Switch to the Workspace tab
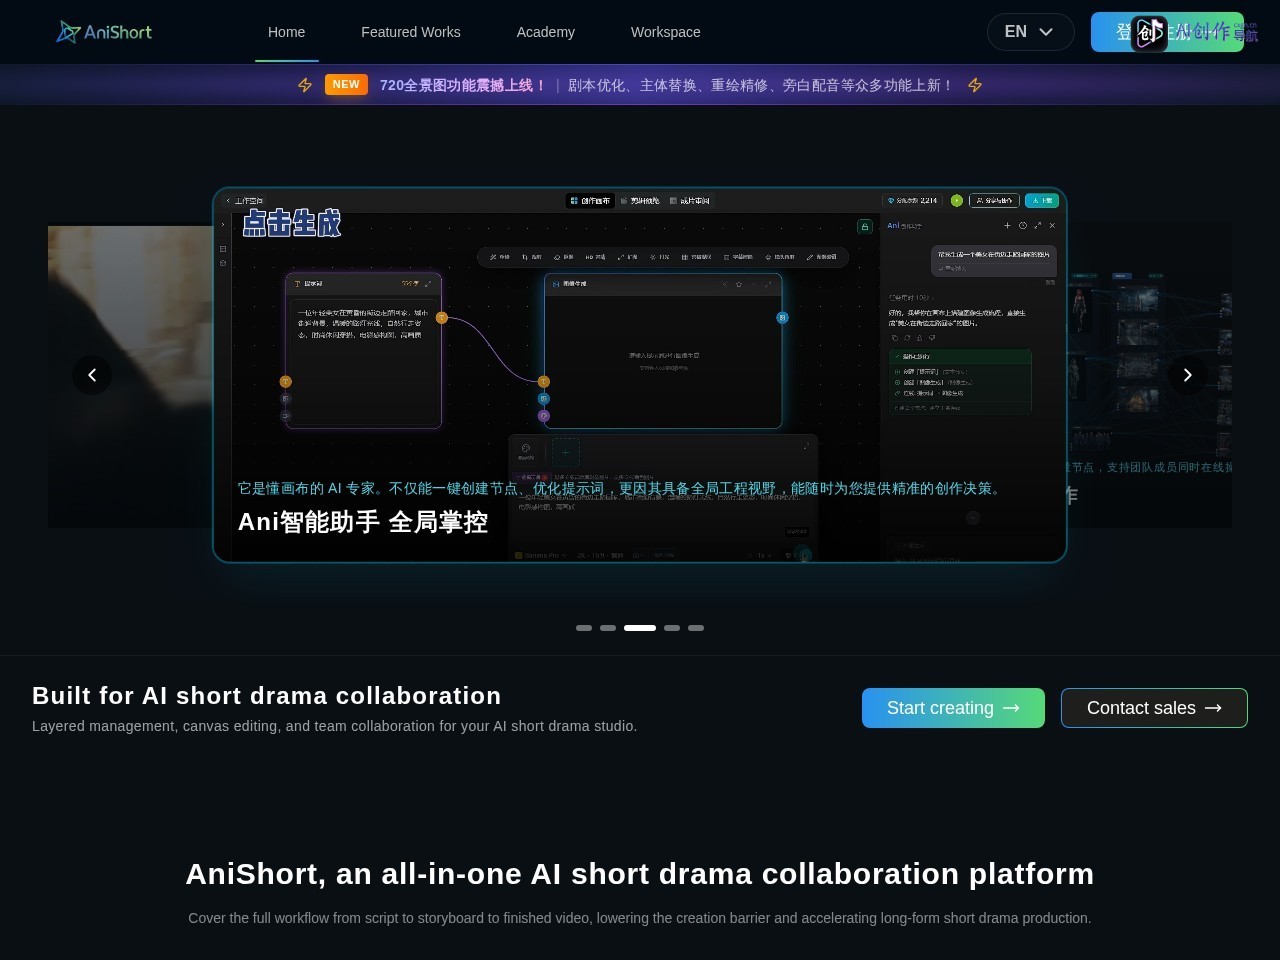Screen dimensions: 1280x960 666,32
